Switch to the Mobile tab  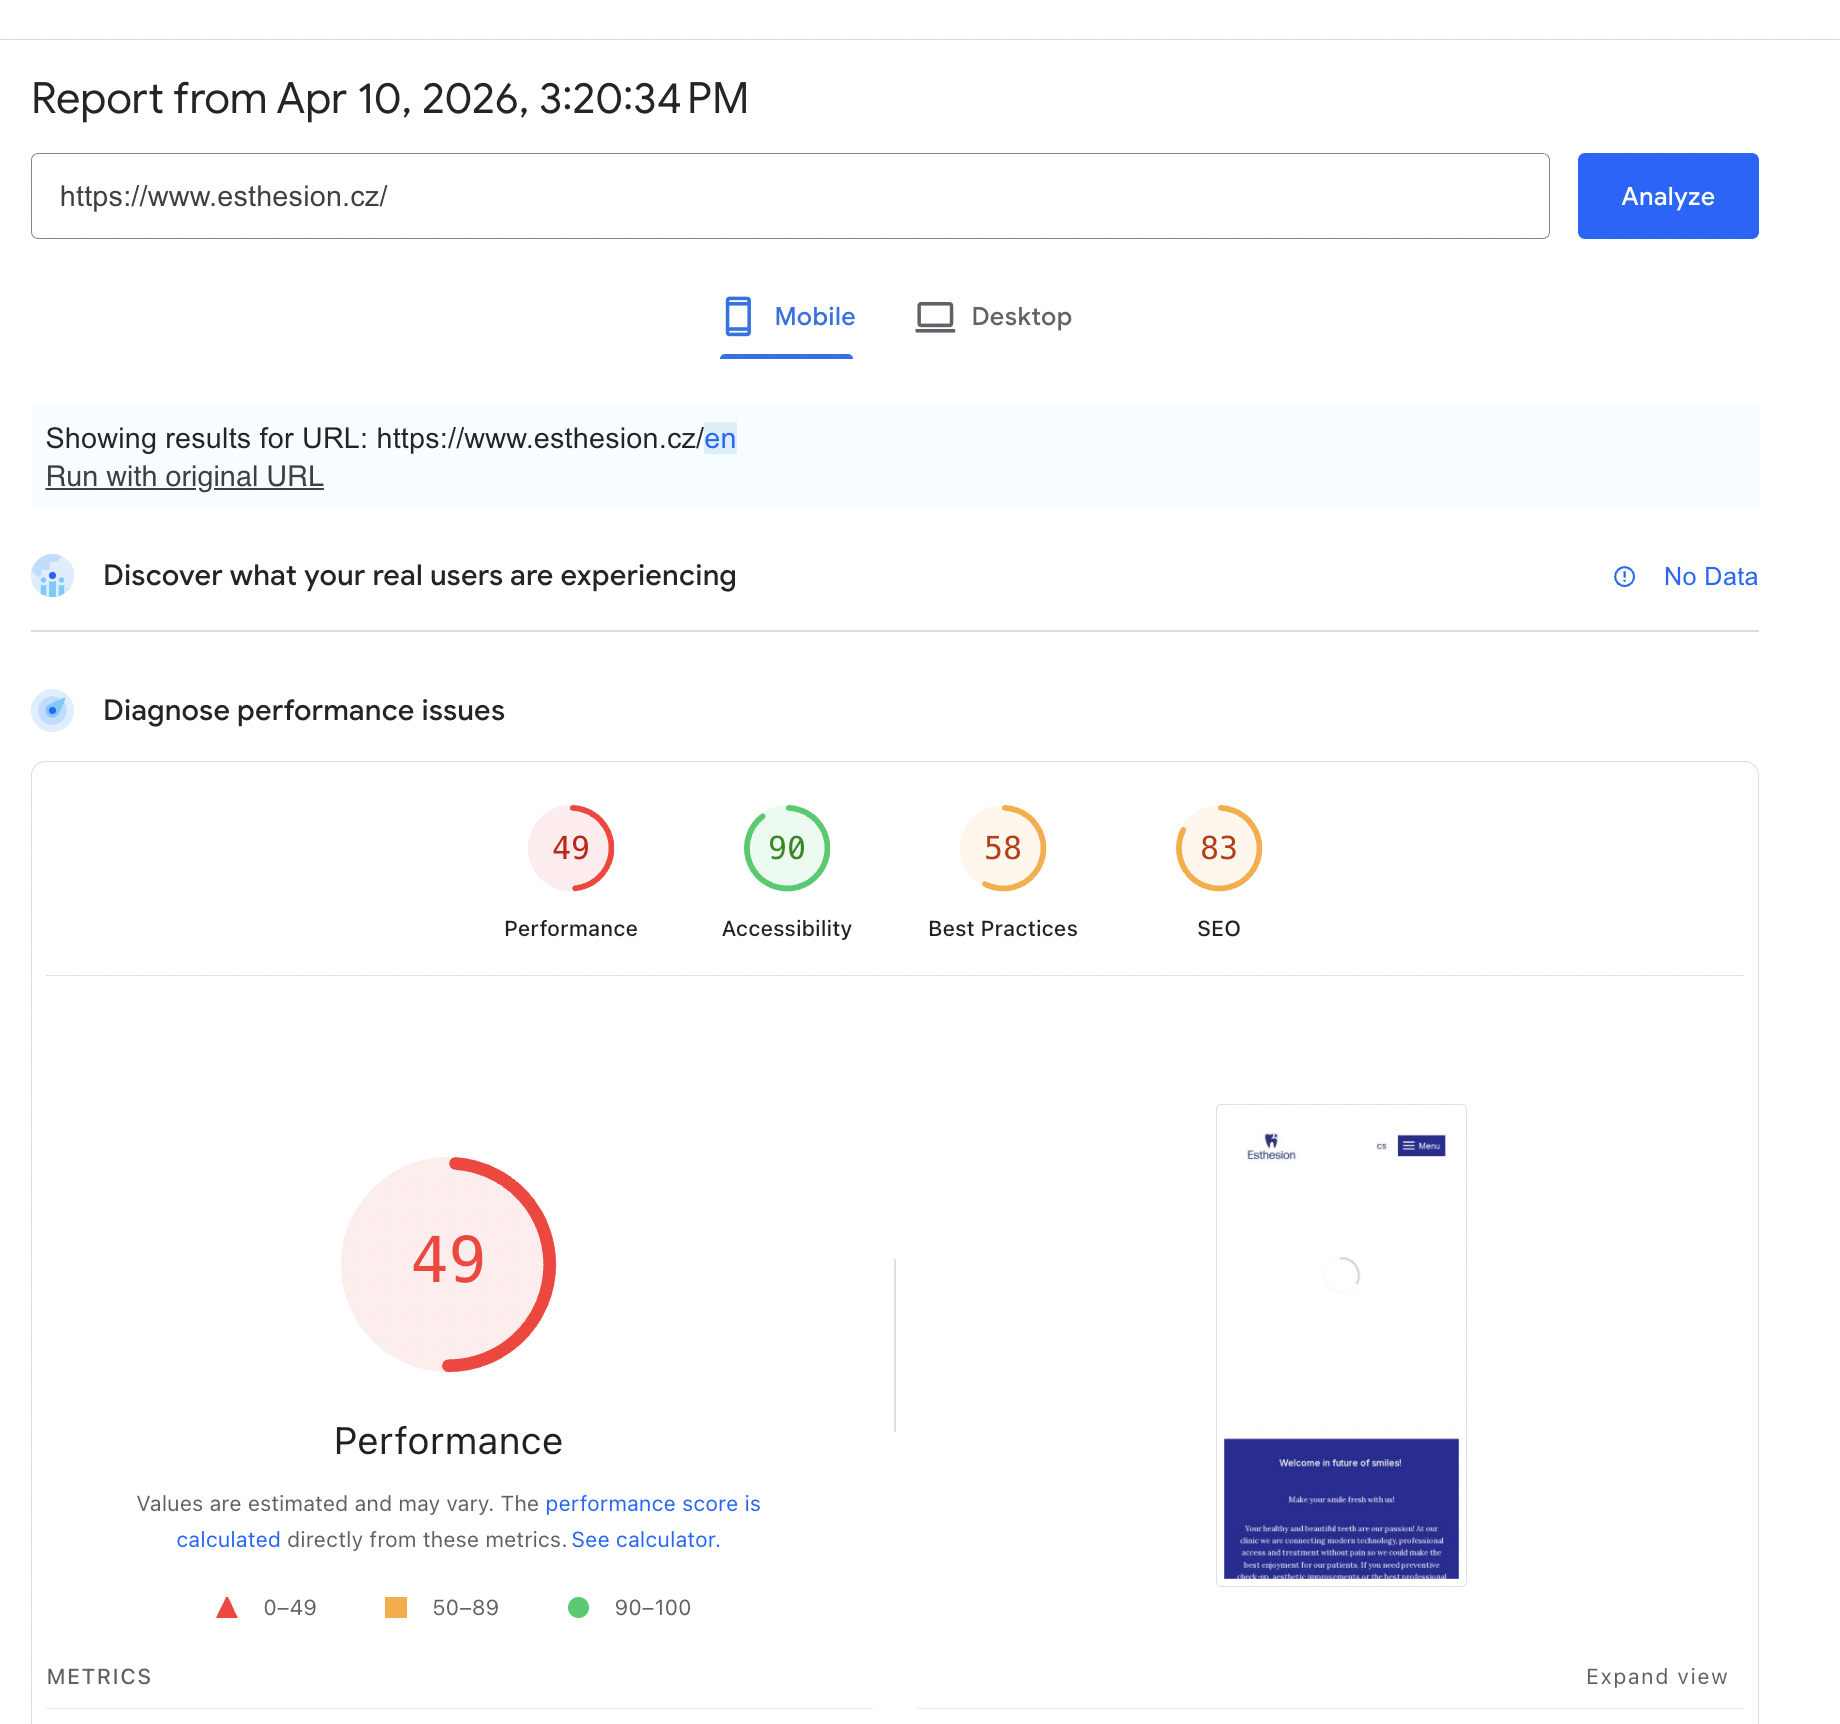click(x=788, y=317)
